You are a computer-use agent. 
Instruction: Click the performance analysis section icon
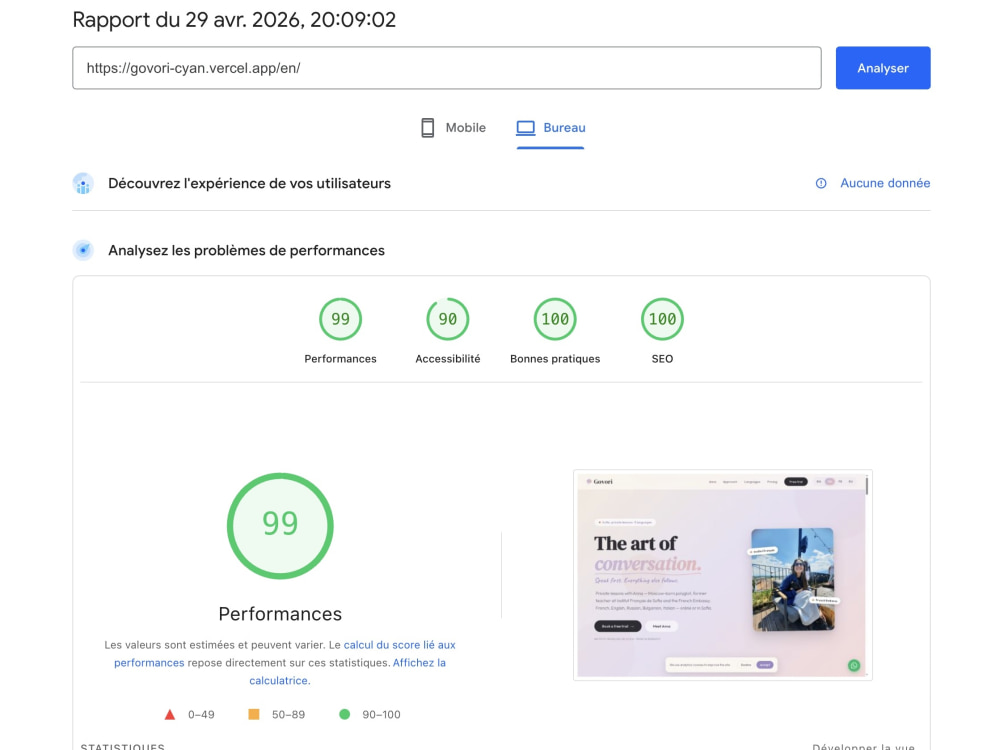[83, 250]
